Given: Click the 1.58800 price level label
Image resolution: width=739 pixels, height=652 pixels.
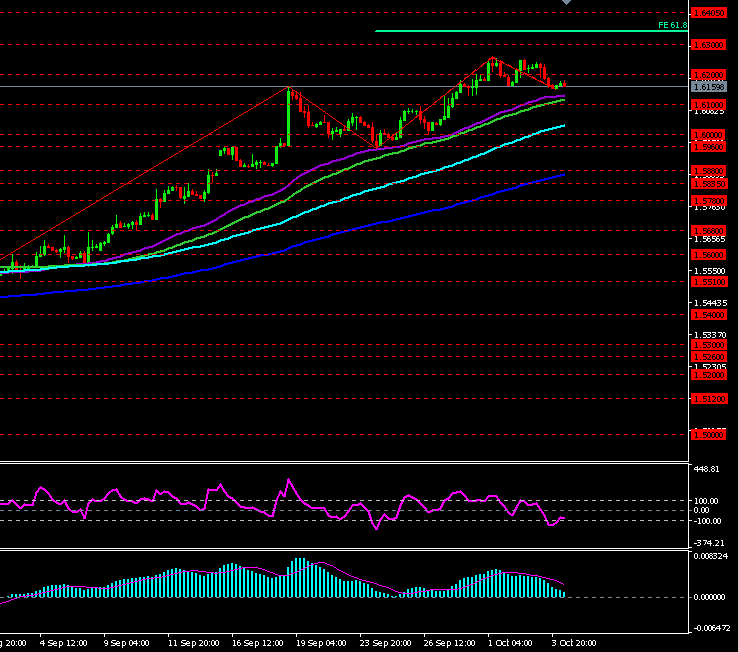Looking at the screenshot, I should coord(709,171).
